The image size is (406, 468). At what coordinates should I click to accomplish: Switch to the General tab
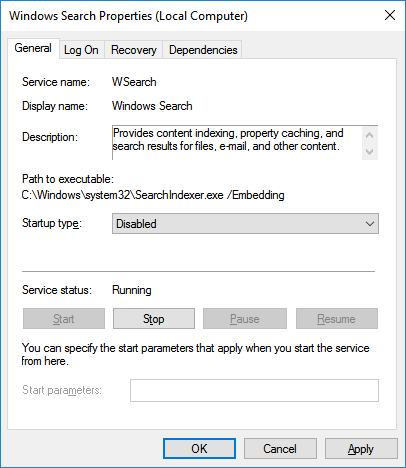[33, 48]
